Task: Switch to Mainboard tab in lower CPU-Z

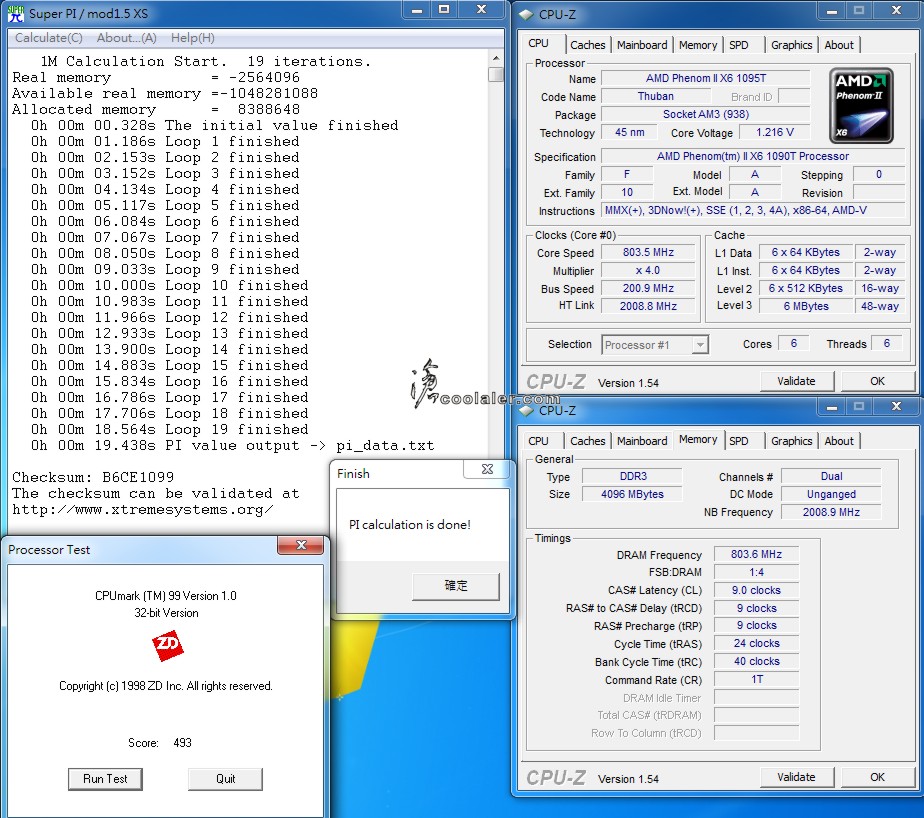Action: coord(642,441)
